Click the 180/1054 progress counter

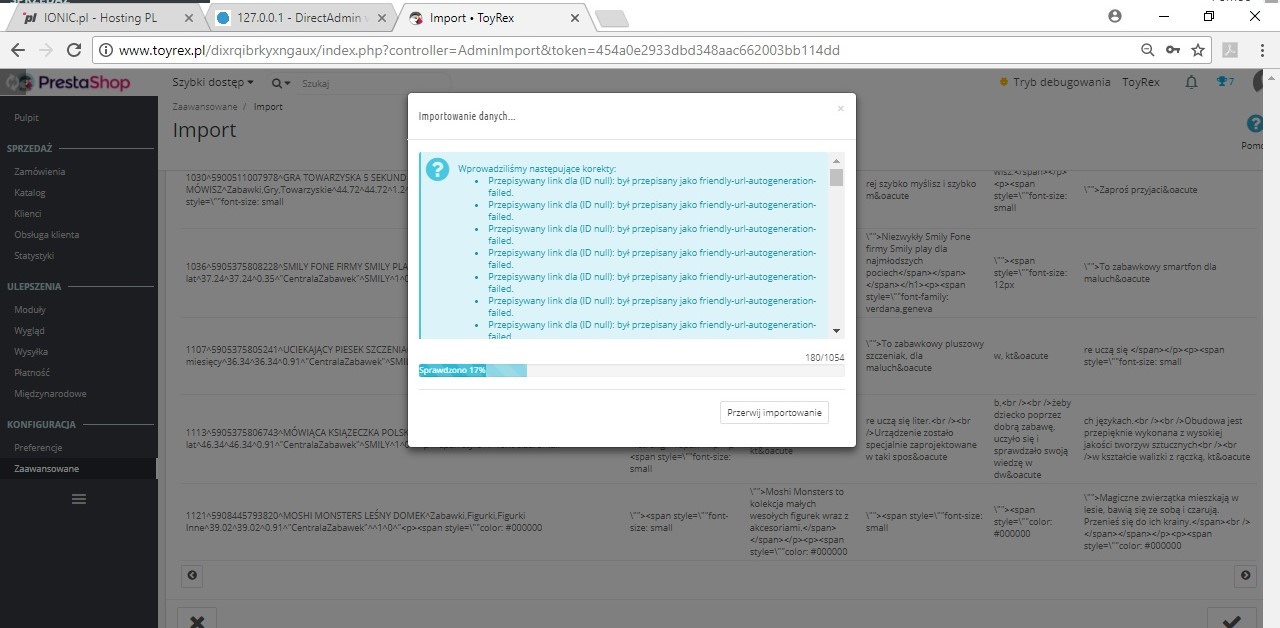tap(825, 357)
